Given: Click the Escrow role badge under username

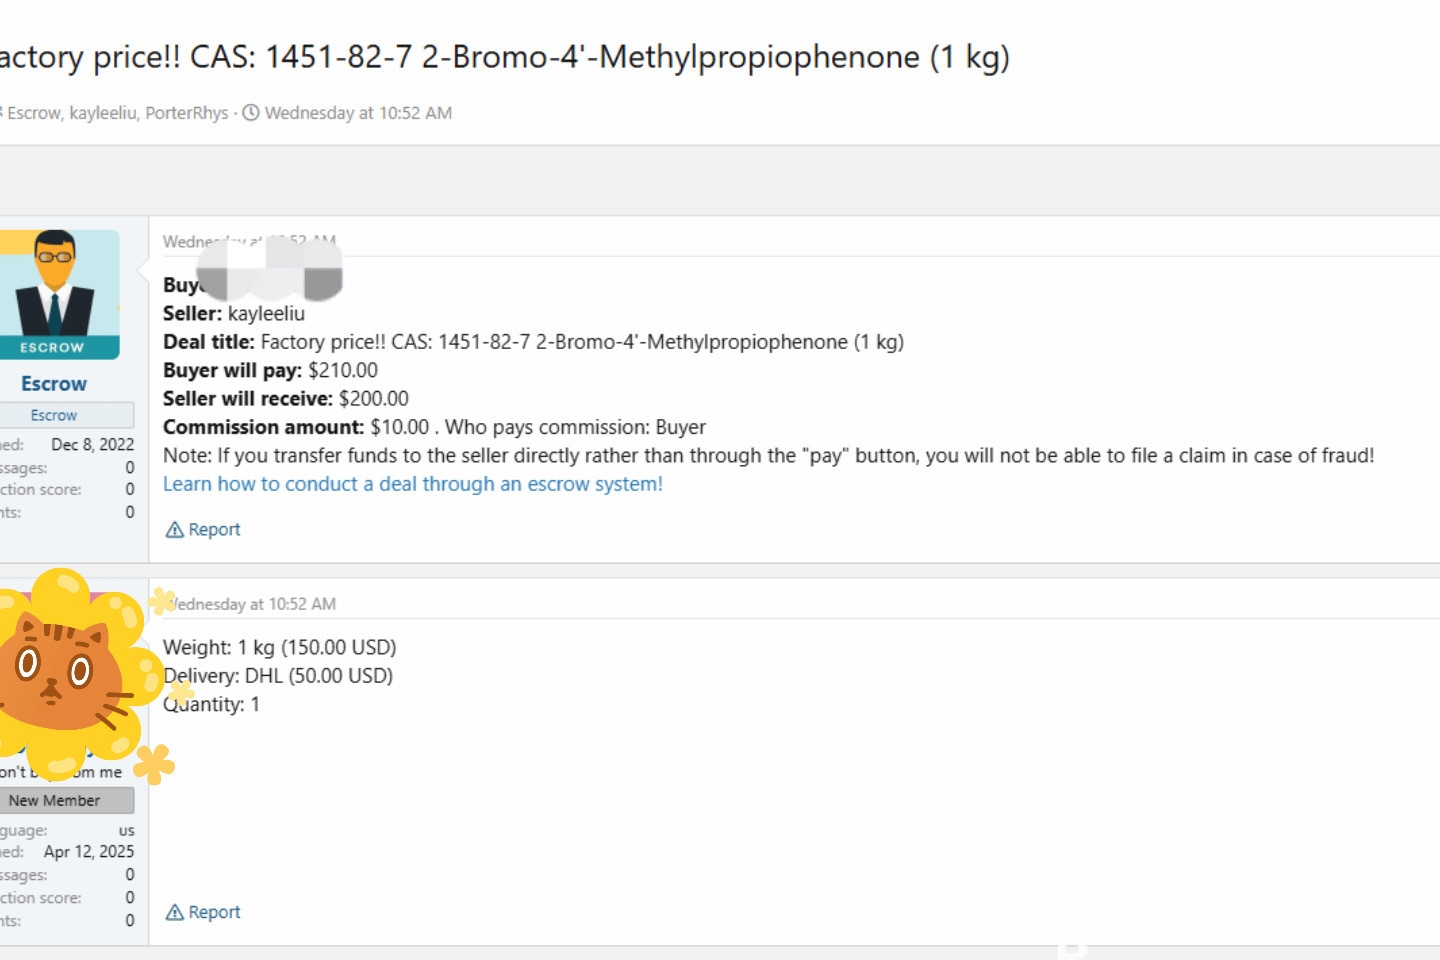Looking at the screenshot, I should [x=54, y=415].
